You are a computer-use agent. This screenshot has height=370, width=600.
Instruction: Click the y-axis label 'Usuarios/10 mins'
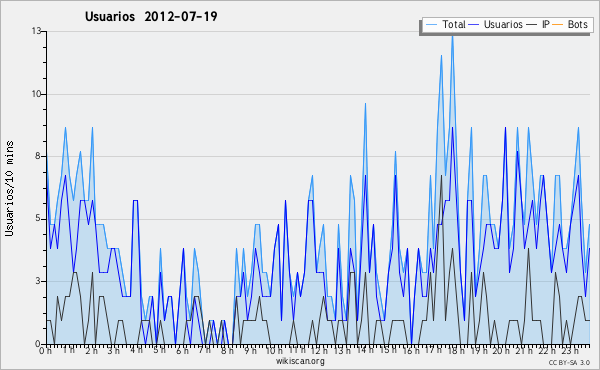tap(9, 189)
